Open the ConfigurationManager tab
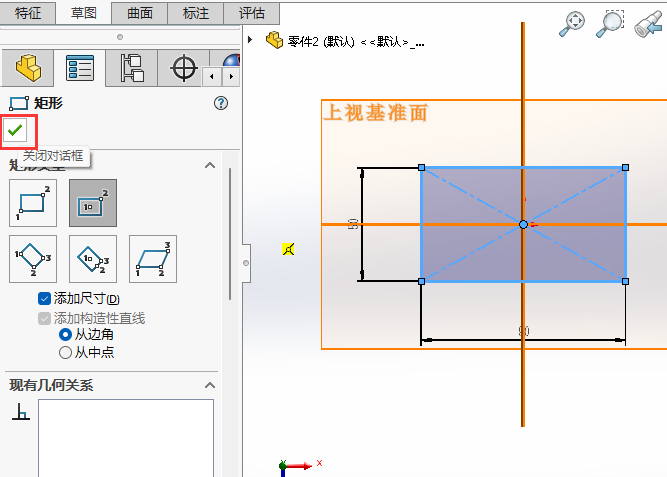Screen dimensions: 667x477 131,68
